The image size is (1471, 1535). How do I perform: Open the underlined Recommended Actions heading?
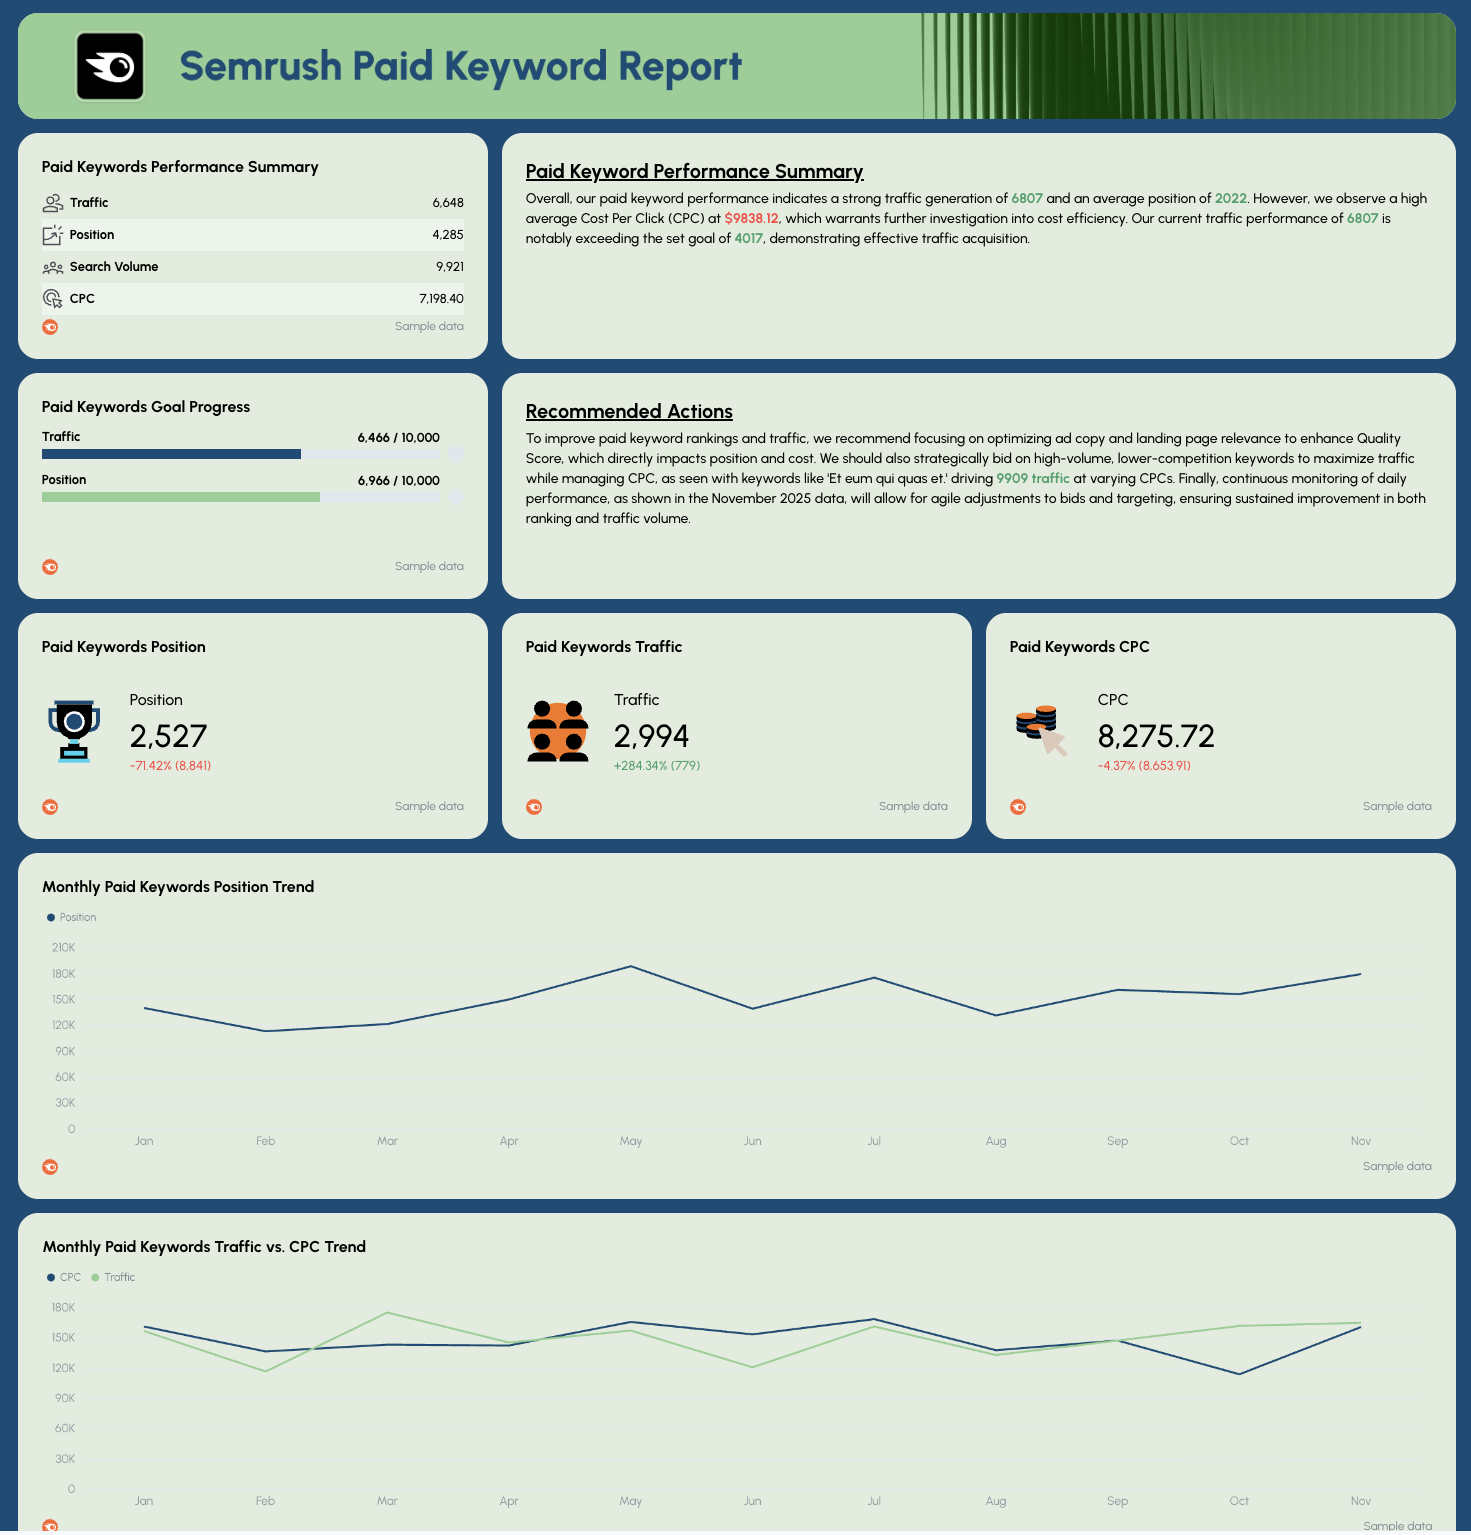pos(629,412)
